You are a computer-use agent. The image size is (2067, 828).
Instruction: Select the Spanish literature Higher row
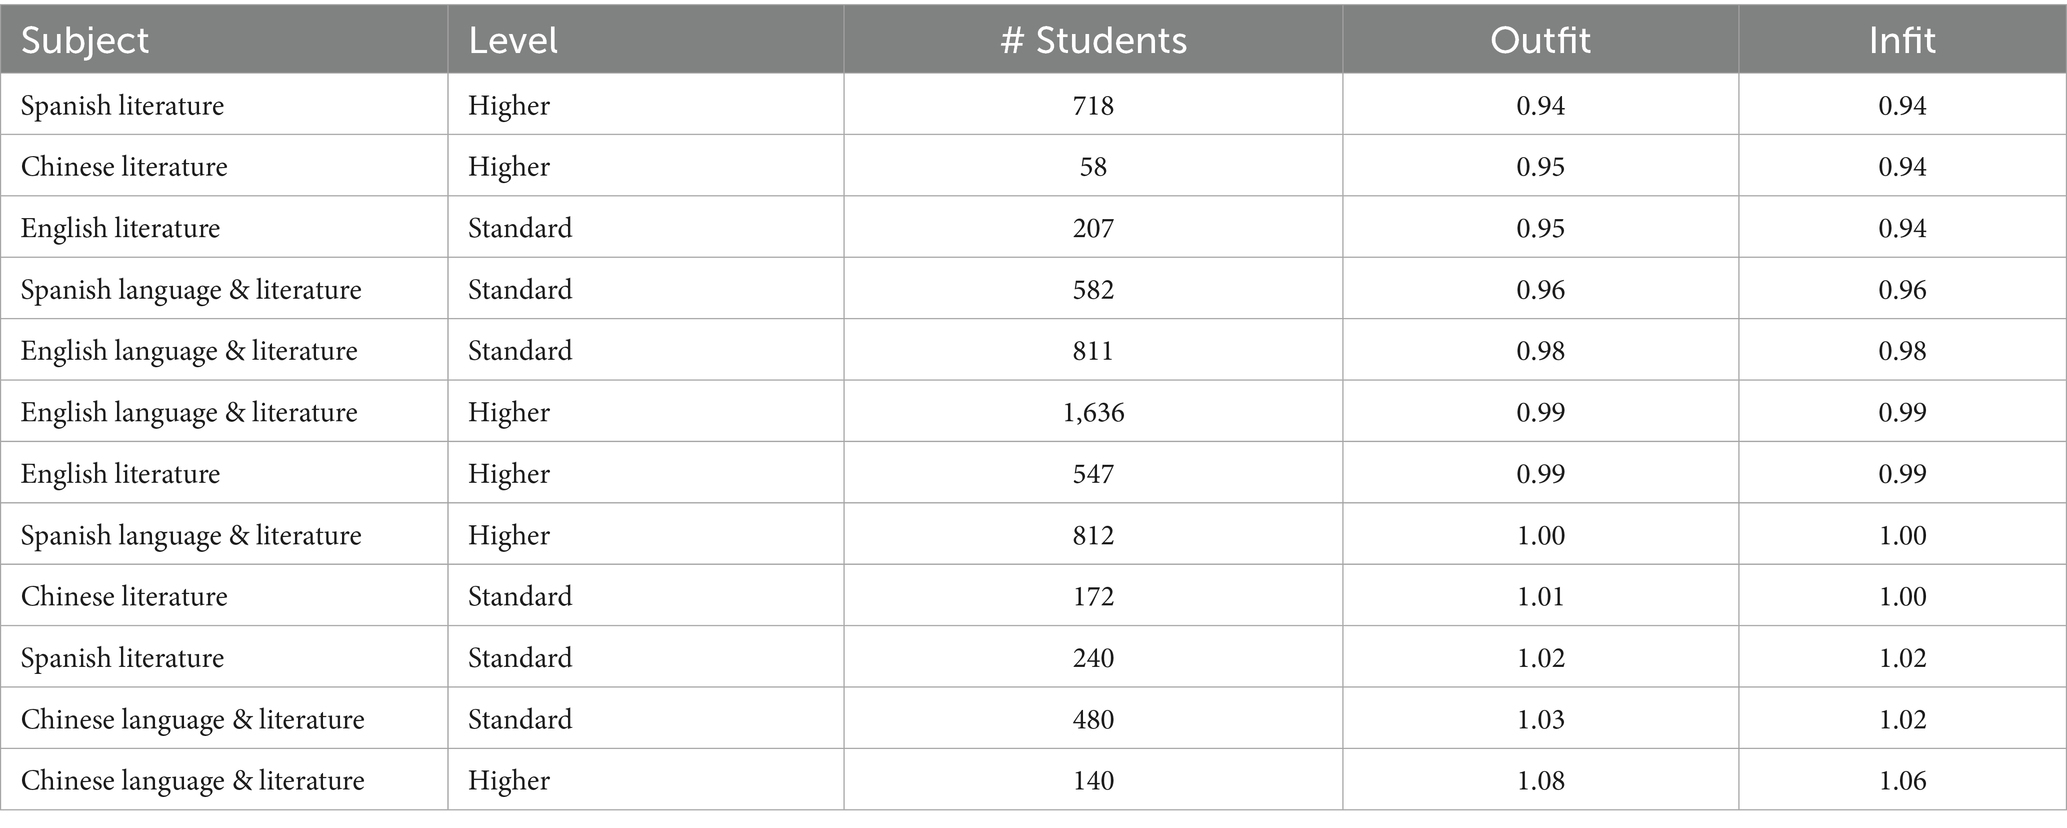(1033, 105)
